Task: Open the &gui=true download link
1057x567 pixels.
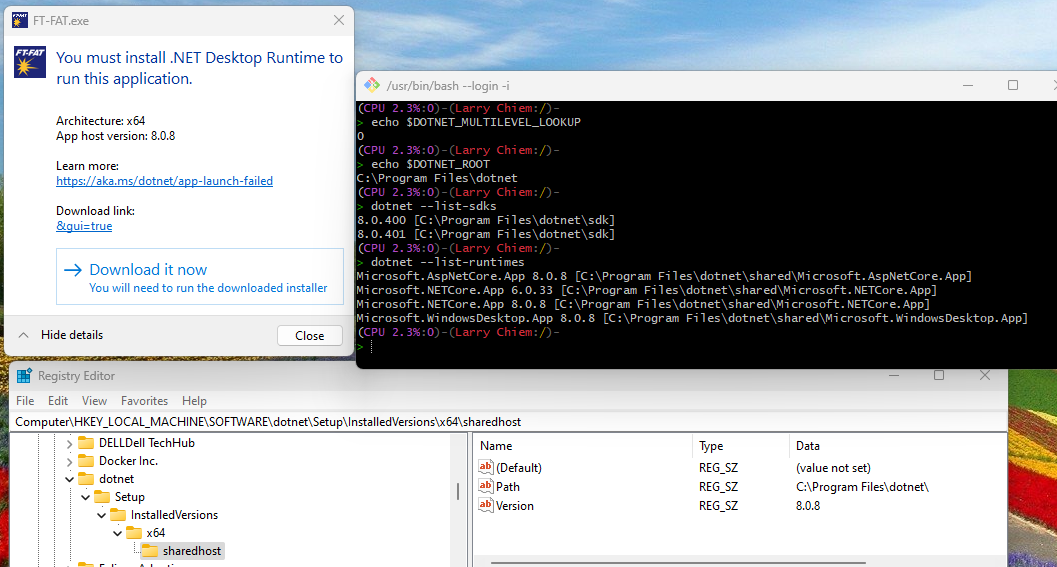Action: coord(84,226)
